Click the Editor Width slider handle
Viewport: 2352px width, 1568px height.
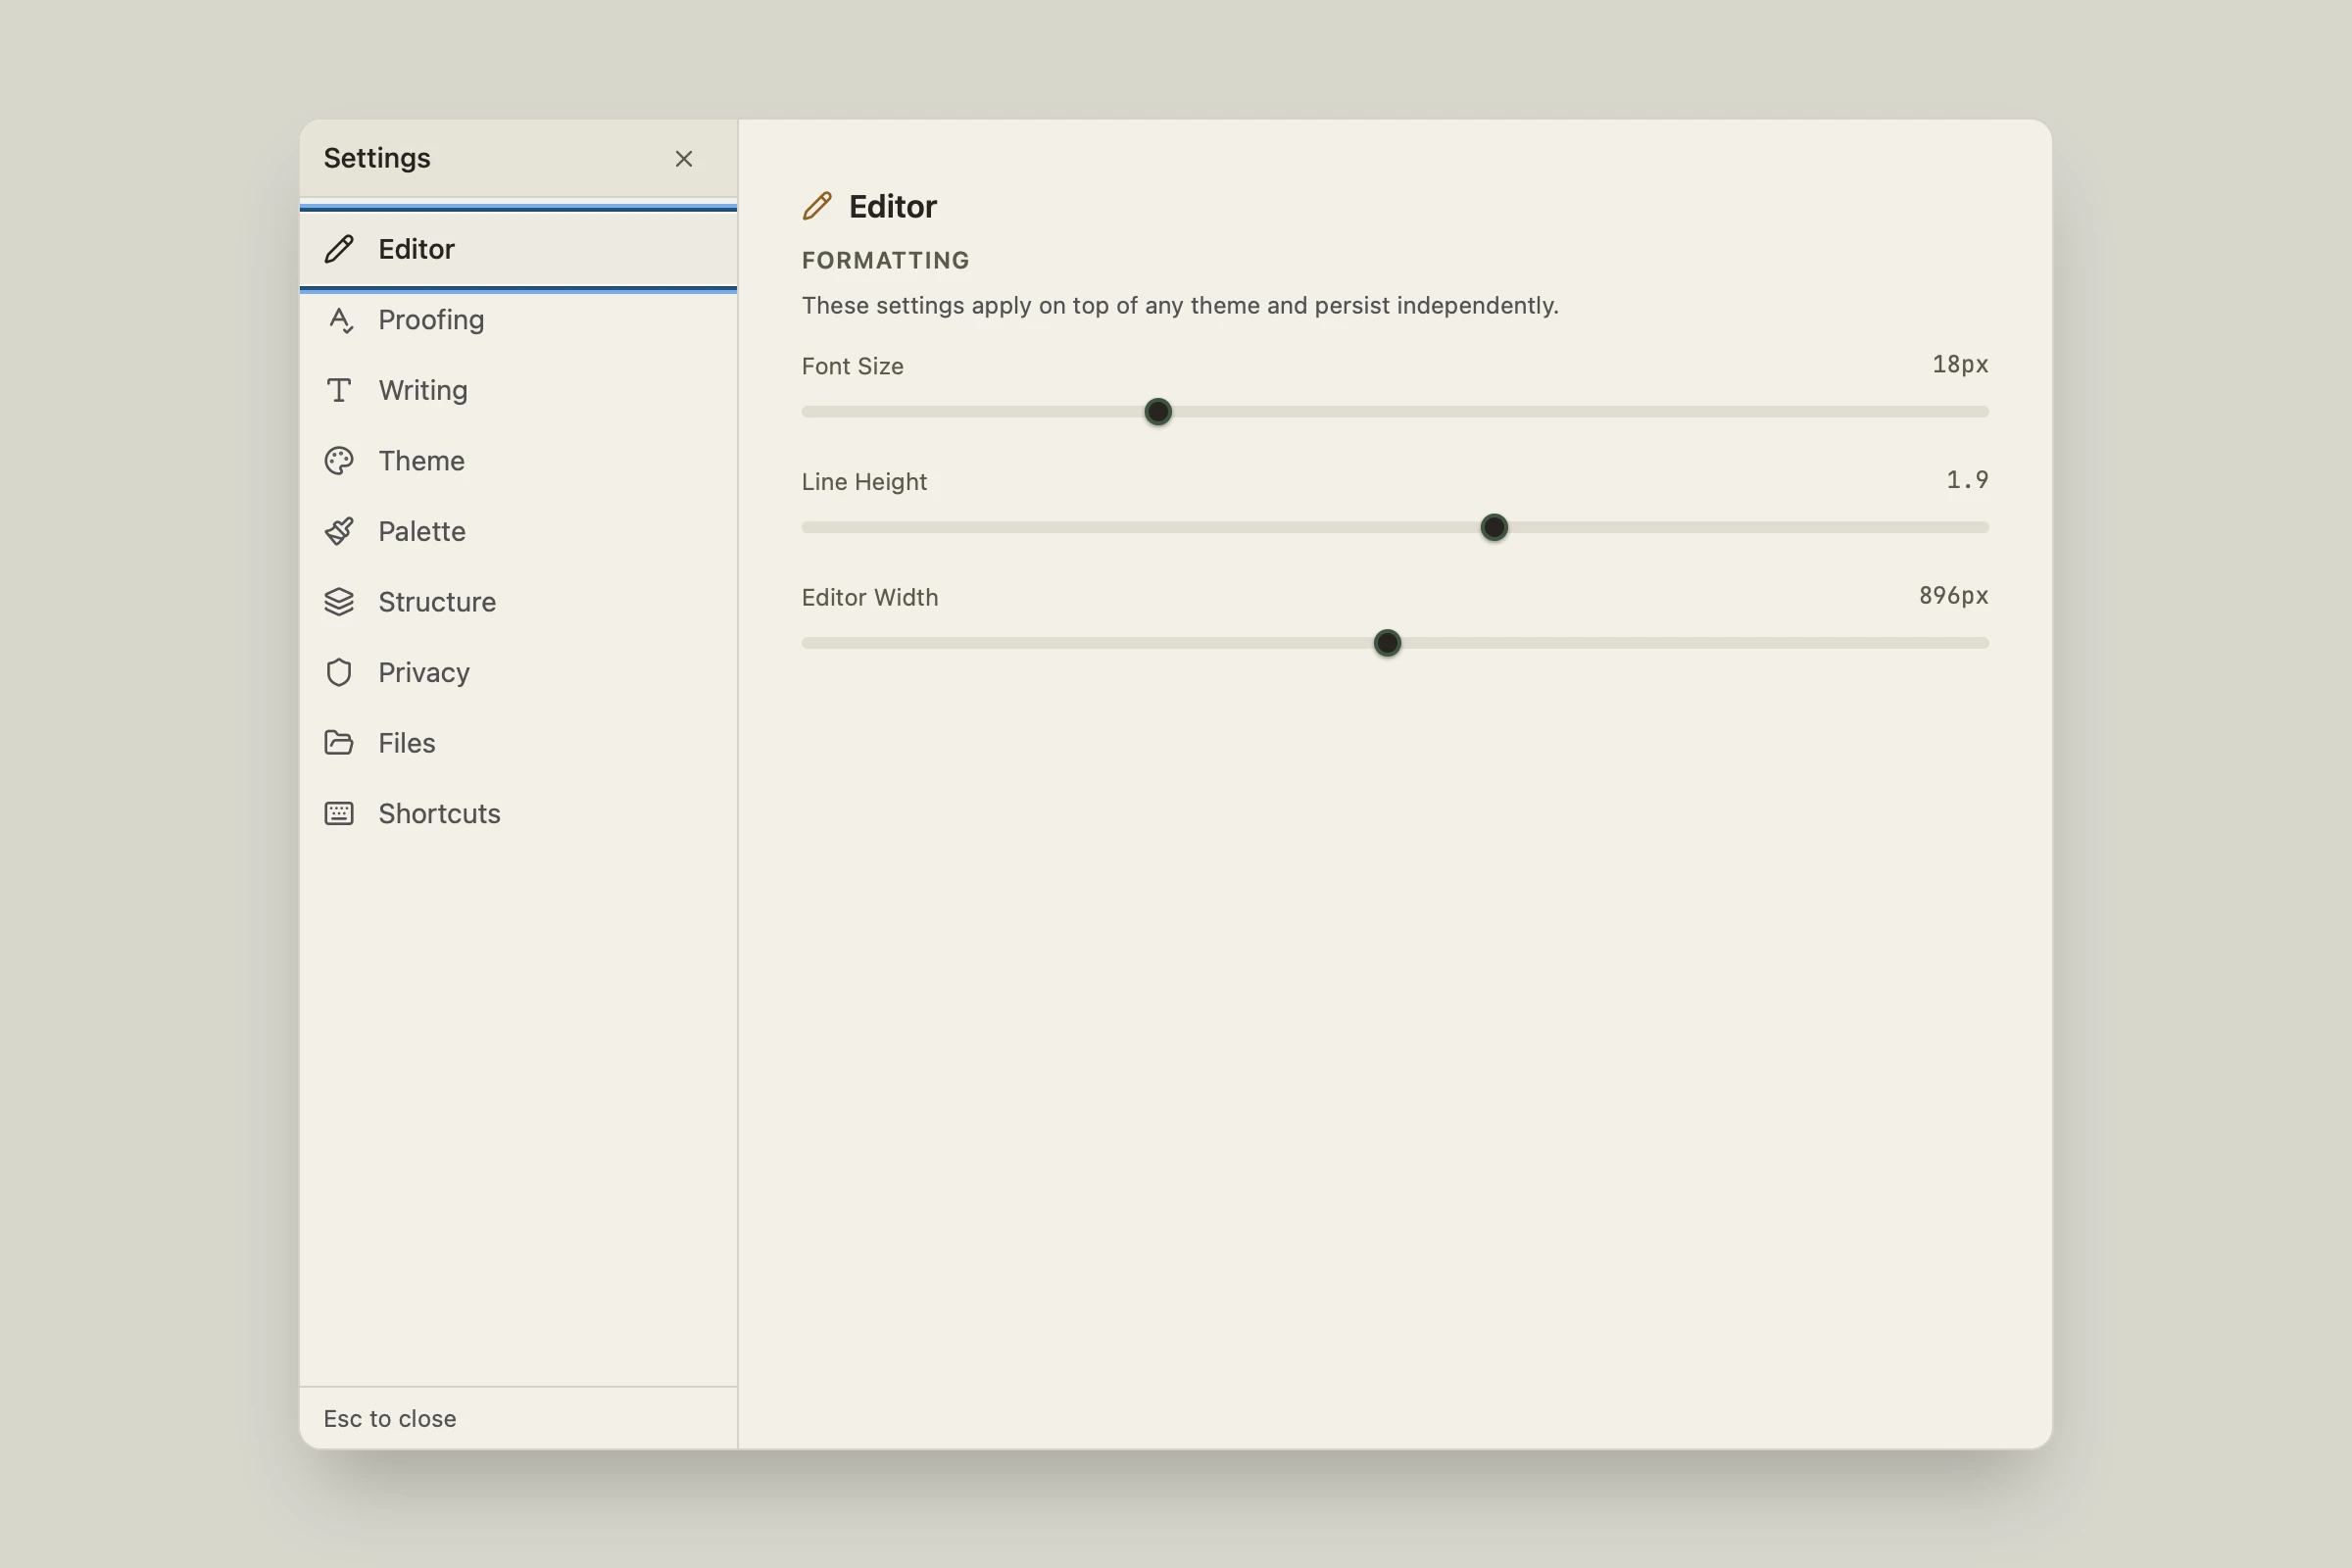1387,643
